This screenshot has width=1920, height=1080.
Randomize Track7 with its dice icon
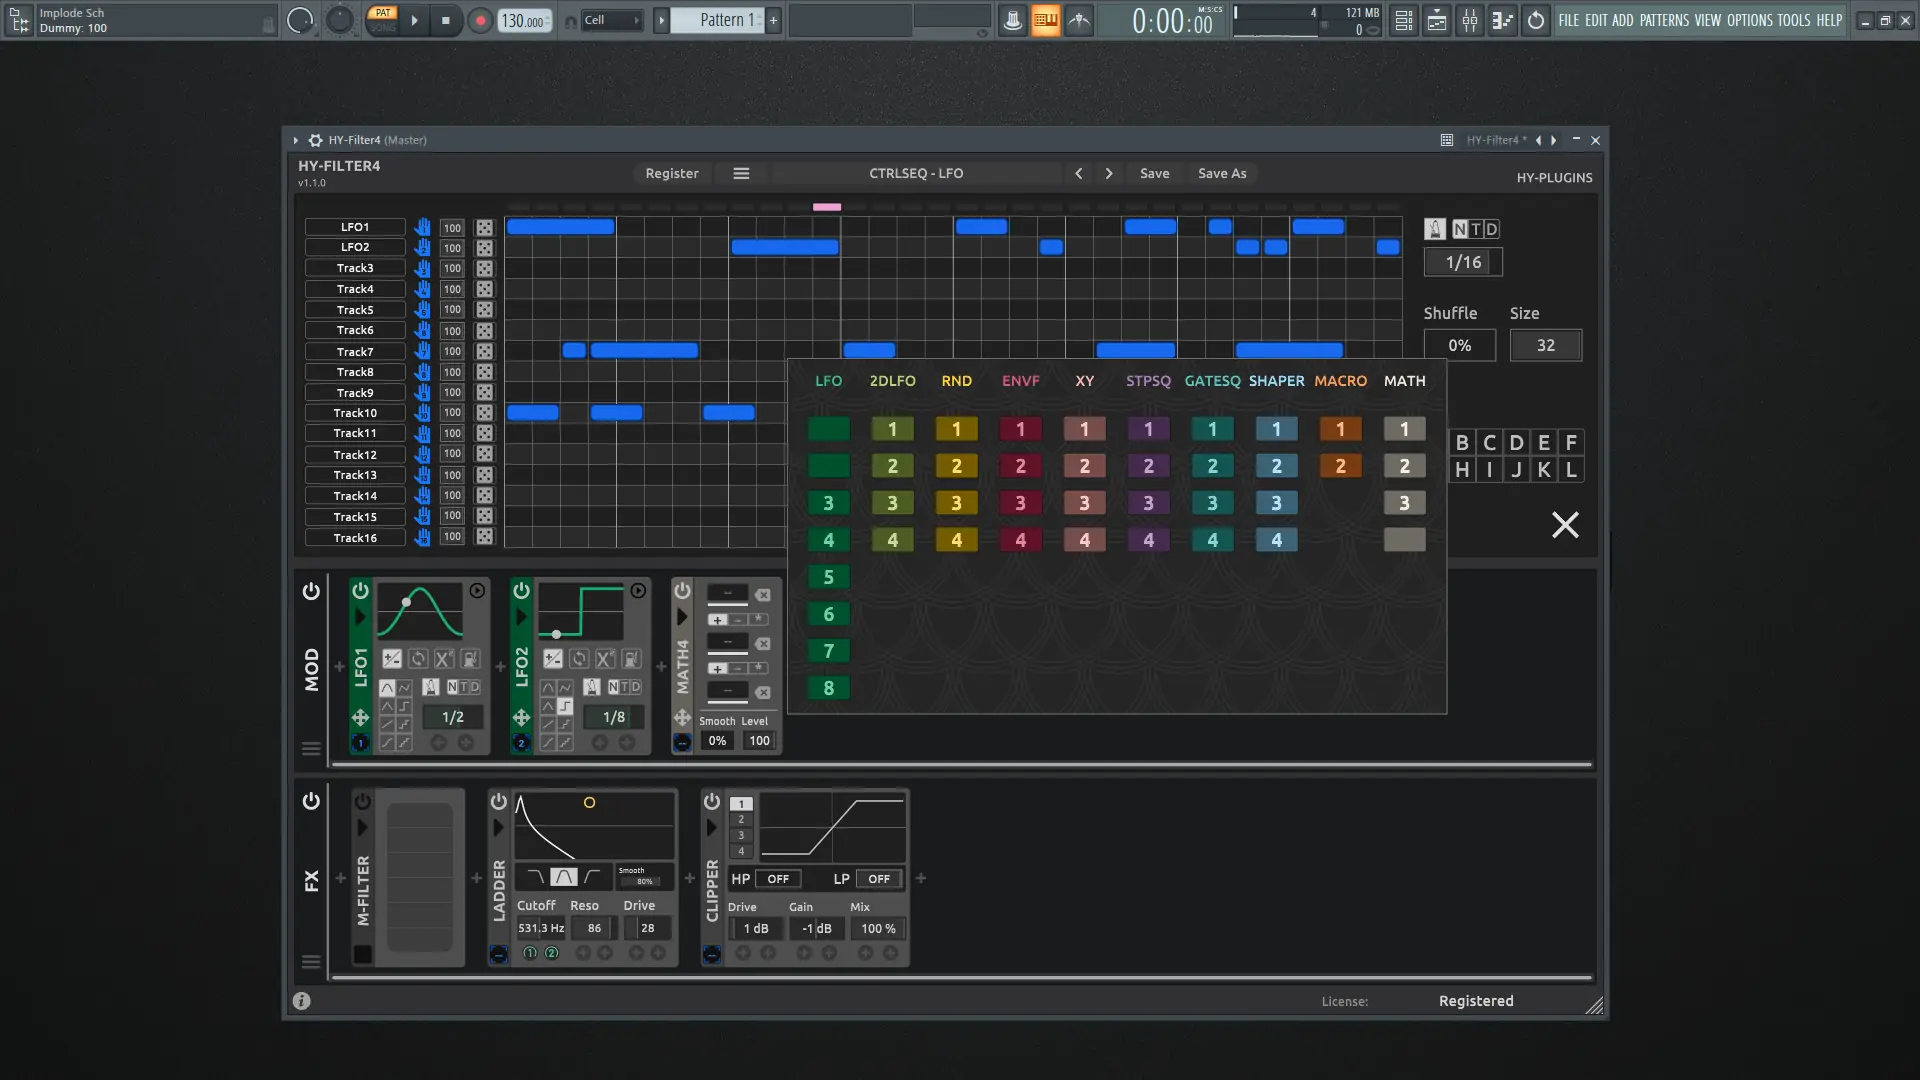point(484,352)
